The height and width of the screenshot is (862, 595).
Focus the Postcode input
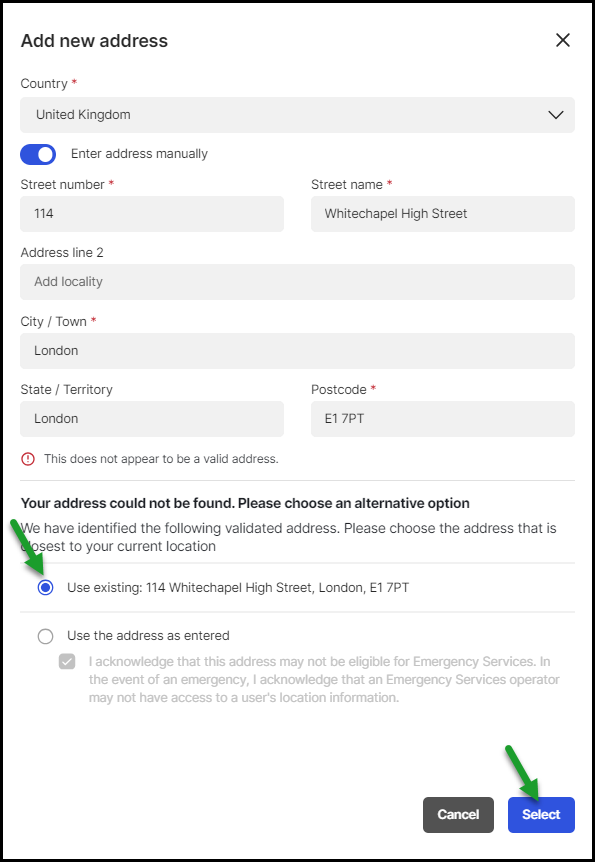point(443,419)
